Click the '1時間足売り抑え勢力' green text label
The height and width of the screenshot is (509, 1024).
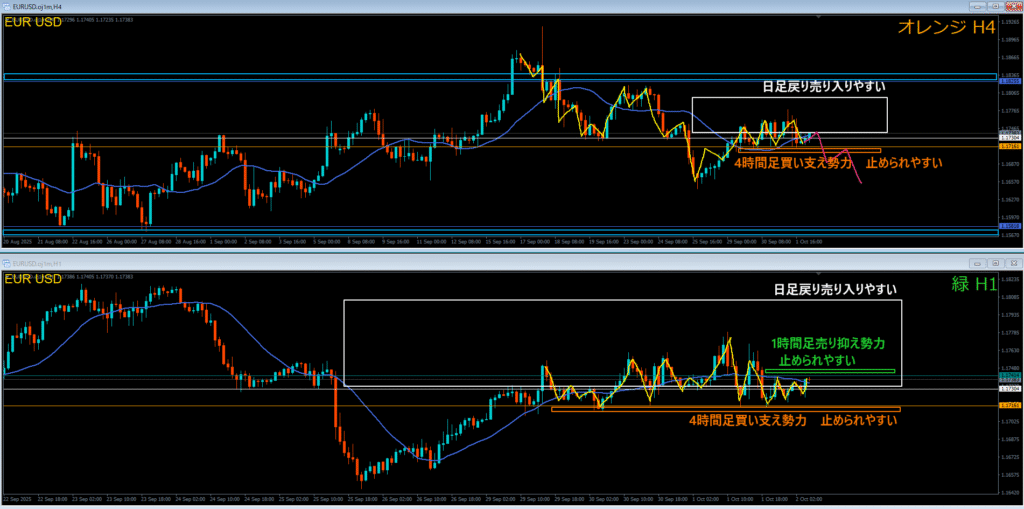[829, 342]
